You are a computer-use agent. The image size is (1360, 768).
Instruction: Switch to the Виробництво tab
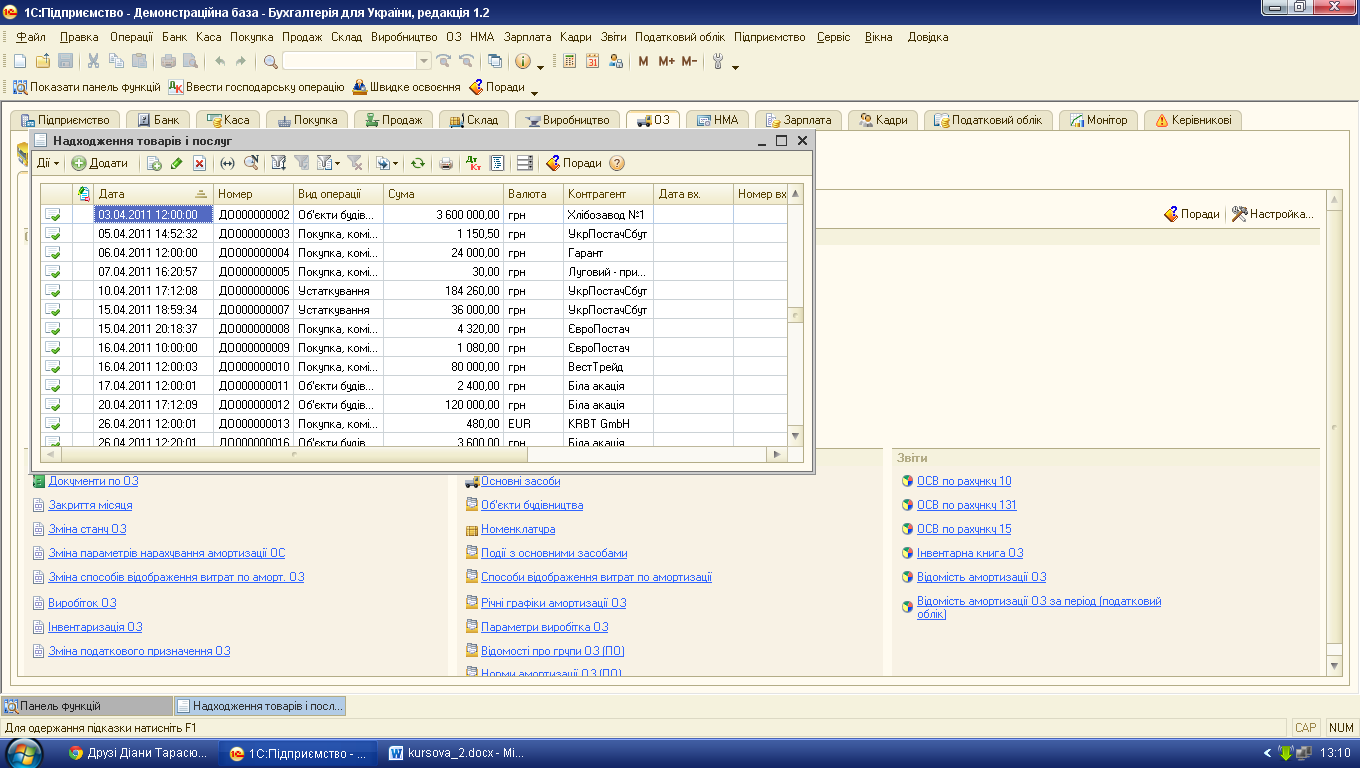[567, 120]
